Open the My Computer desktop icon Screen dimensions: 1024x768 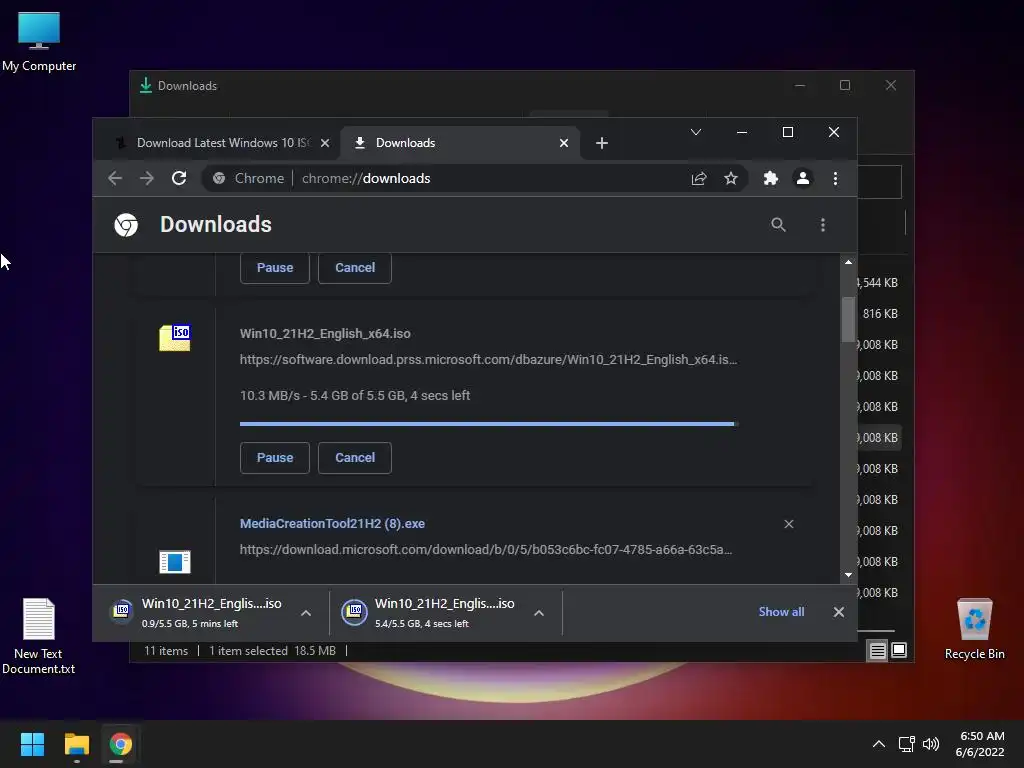[x=39, y=41]
